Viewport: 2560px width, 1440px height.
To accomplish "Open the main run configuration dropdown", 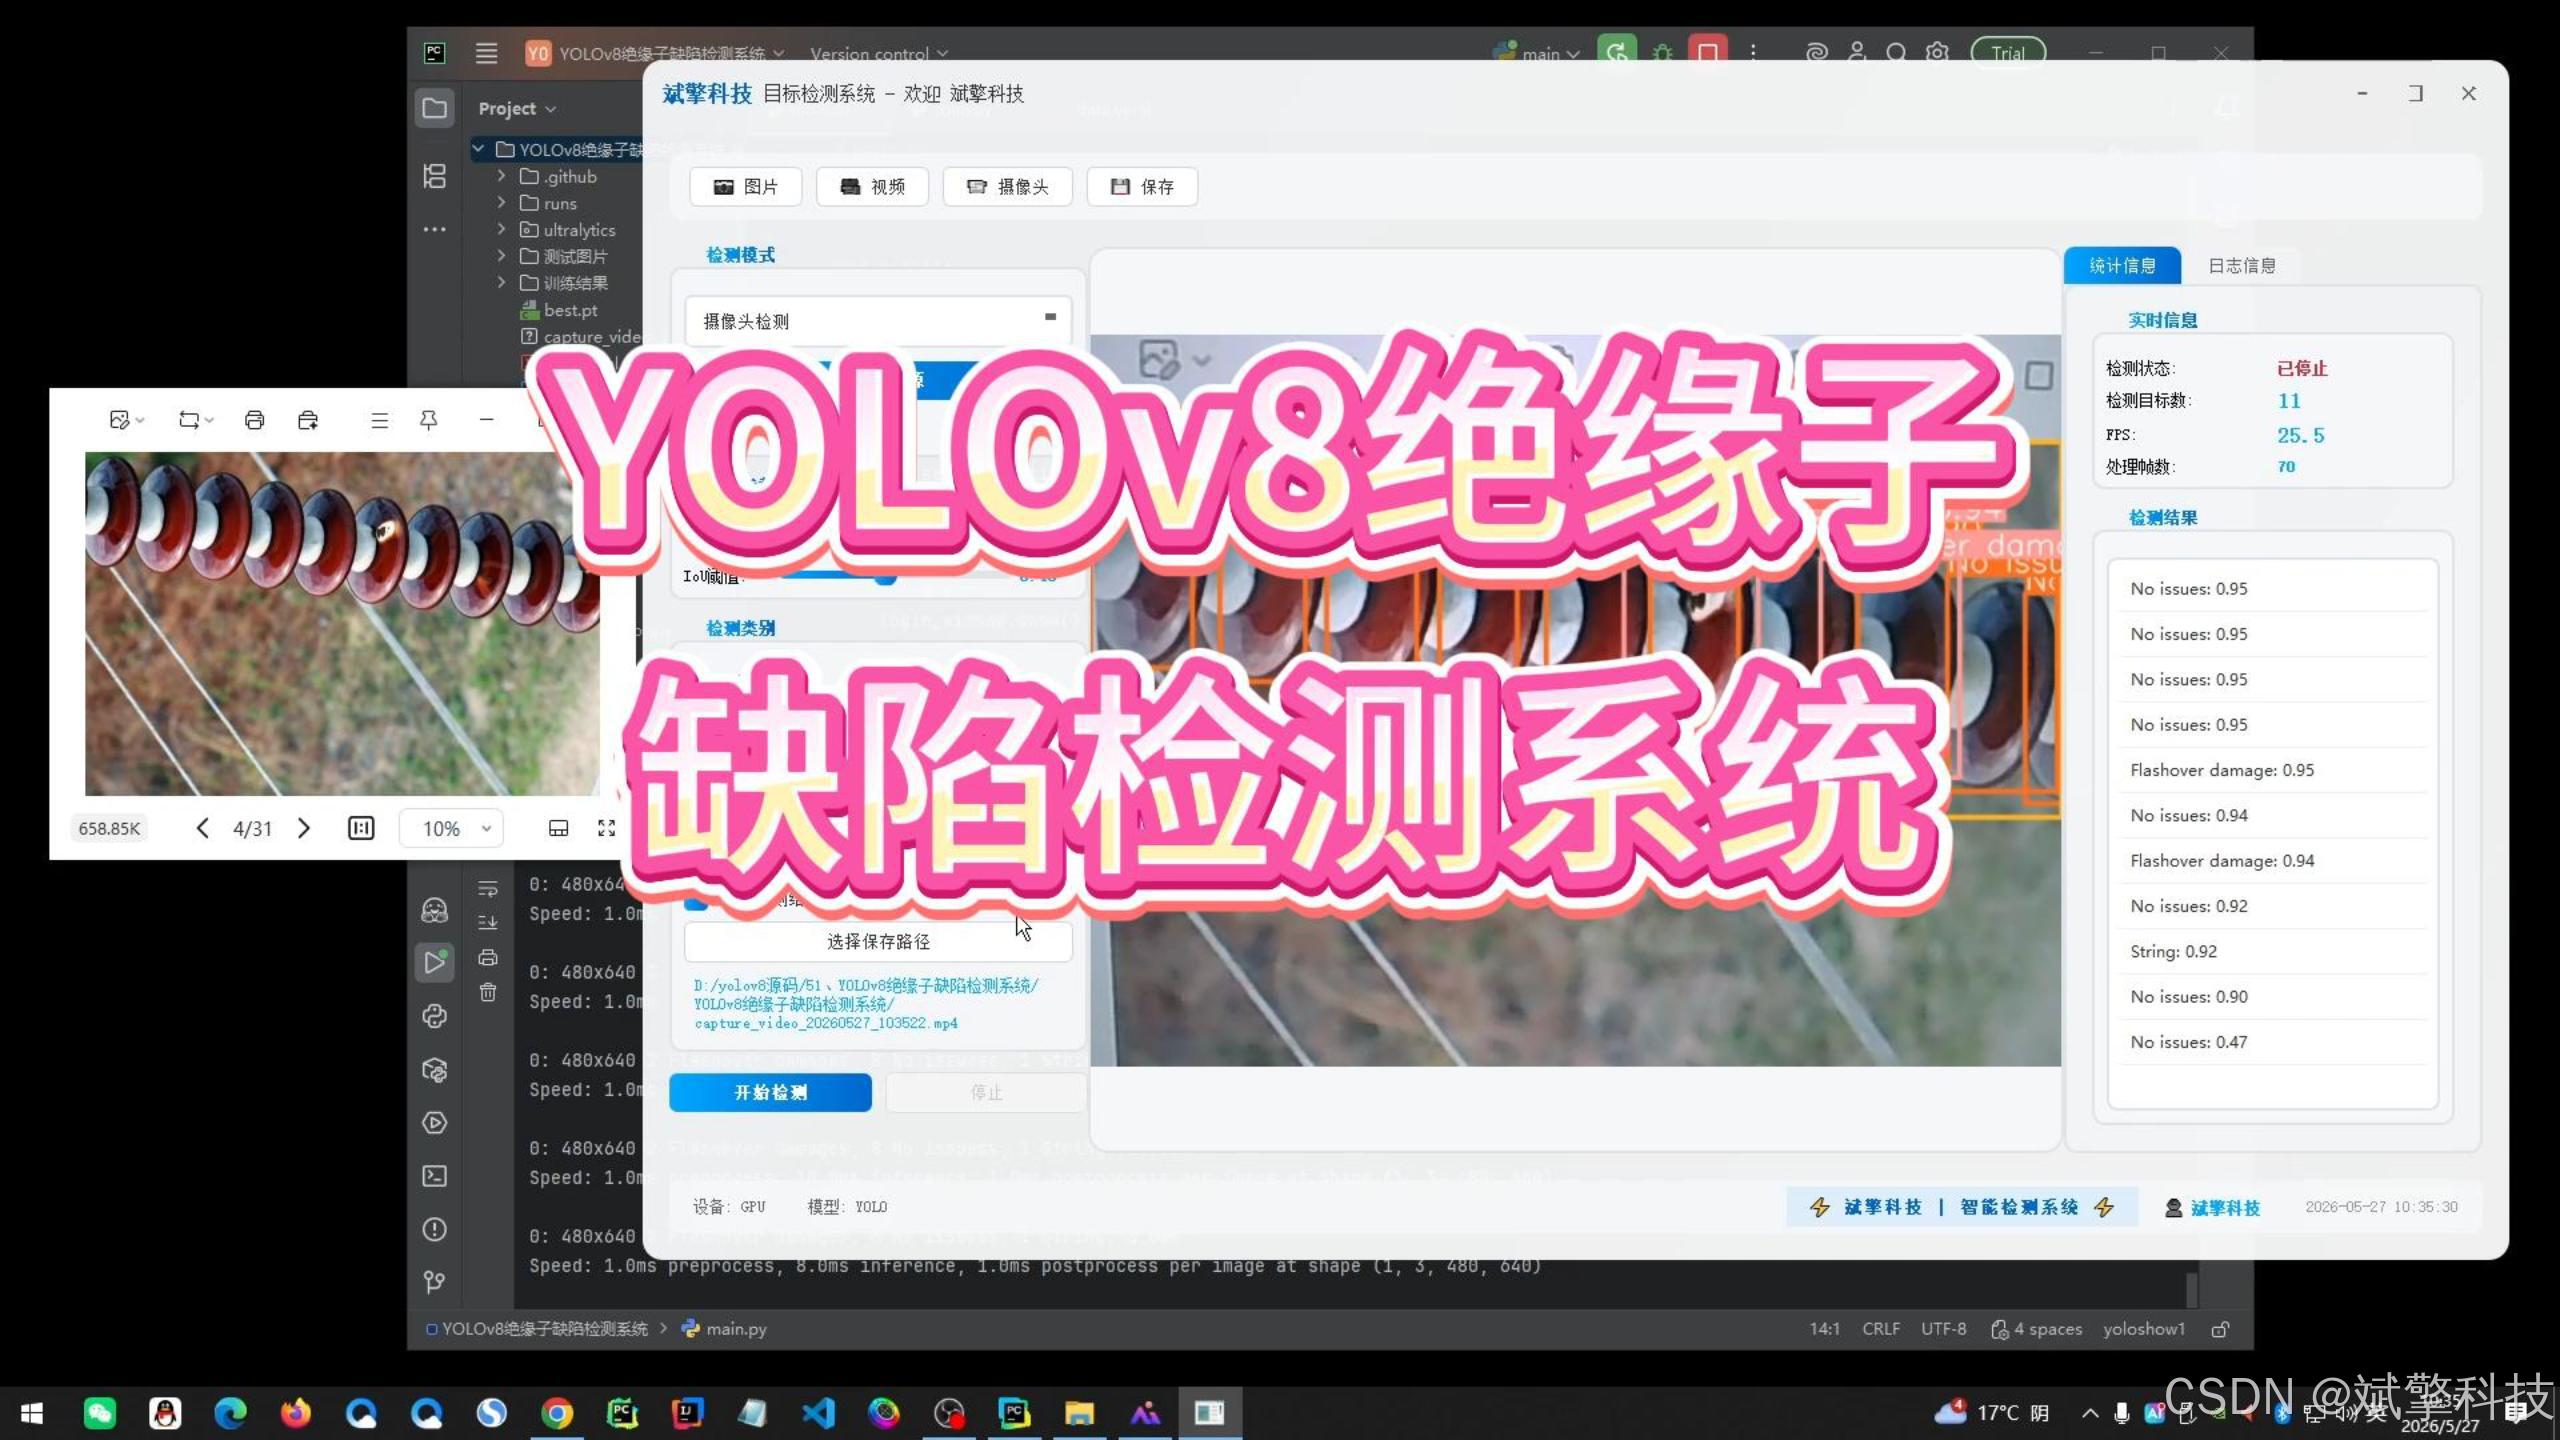I will point(1537,53).
